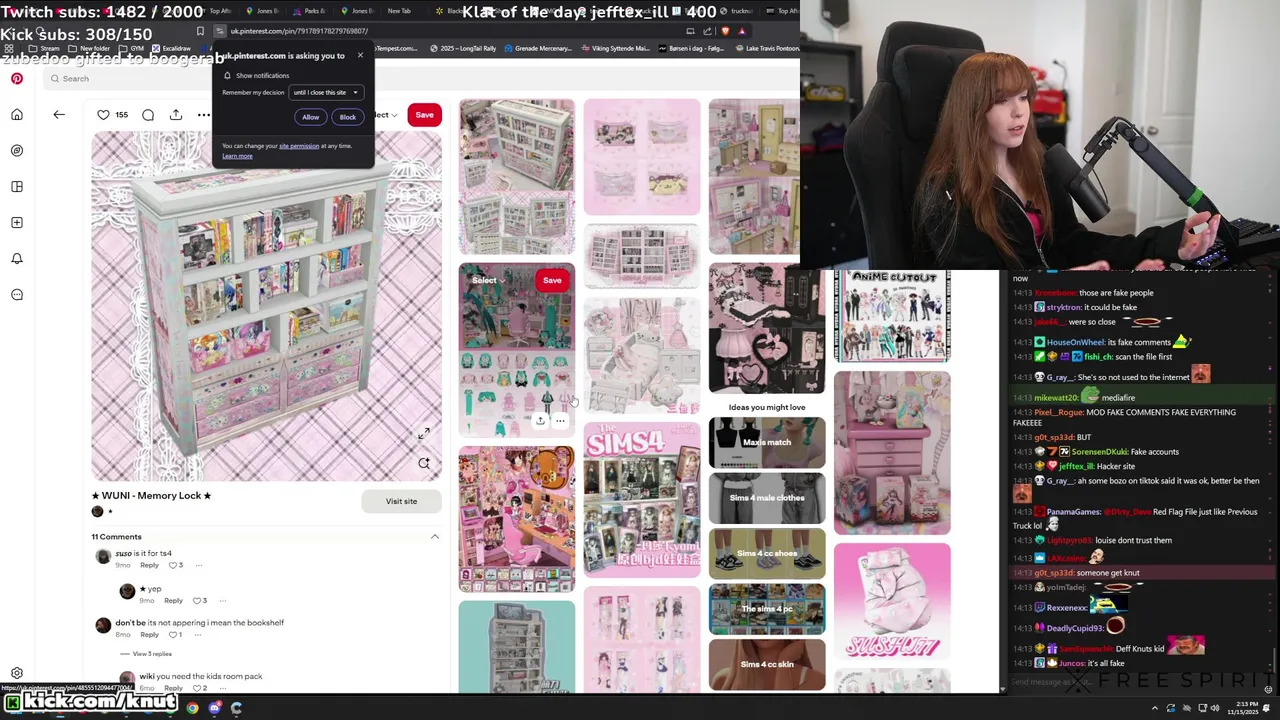1280x720 pixels.
Task: Click the Pinterest logo in the sidebar
Action: 17,79
